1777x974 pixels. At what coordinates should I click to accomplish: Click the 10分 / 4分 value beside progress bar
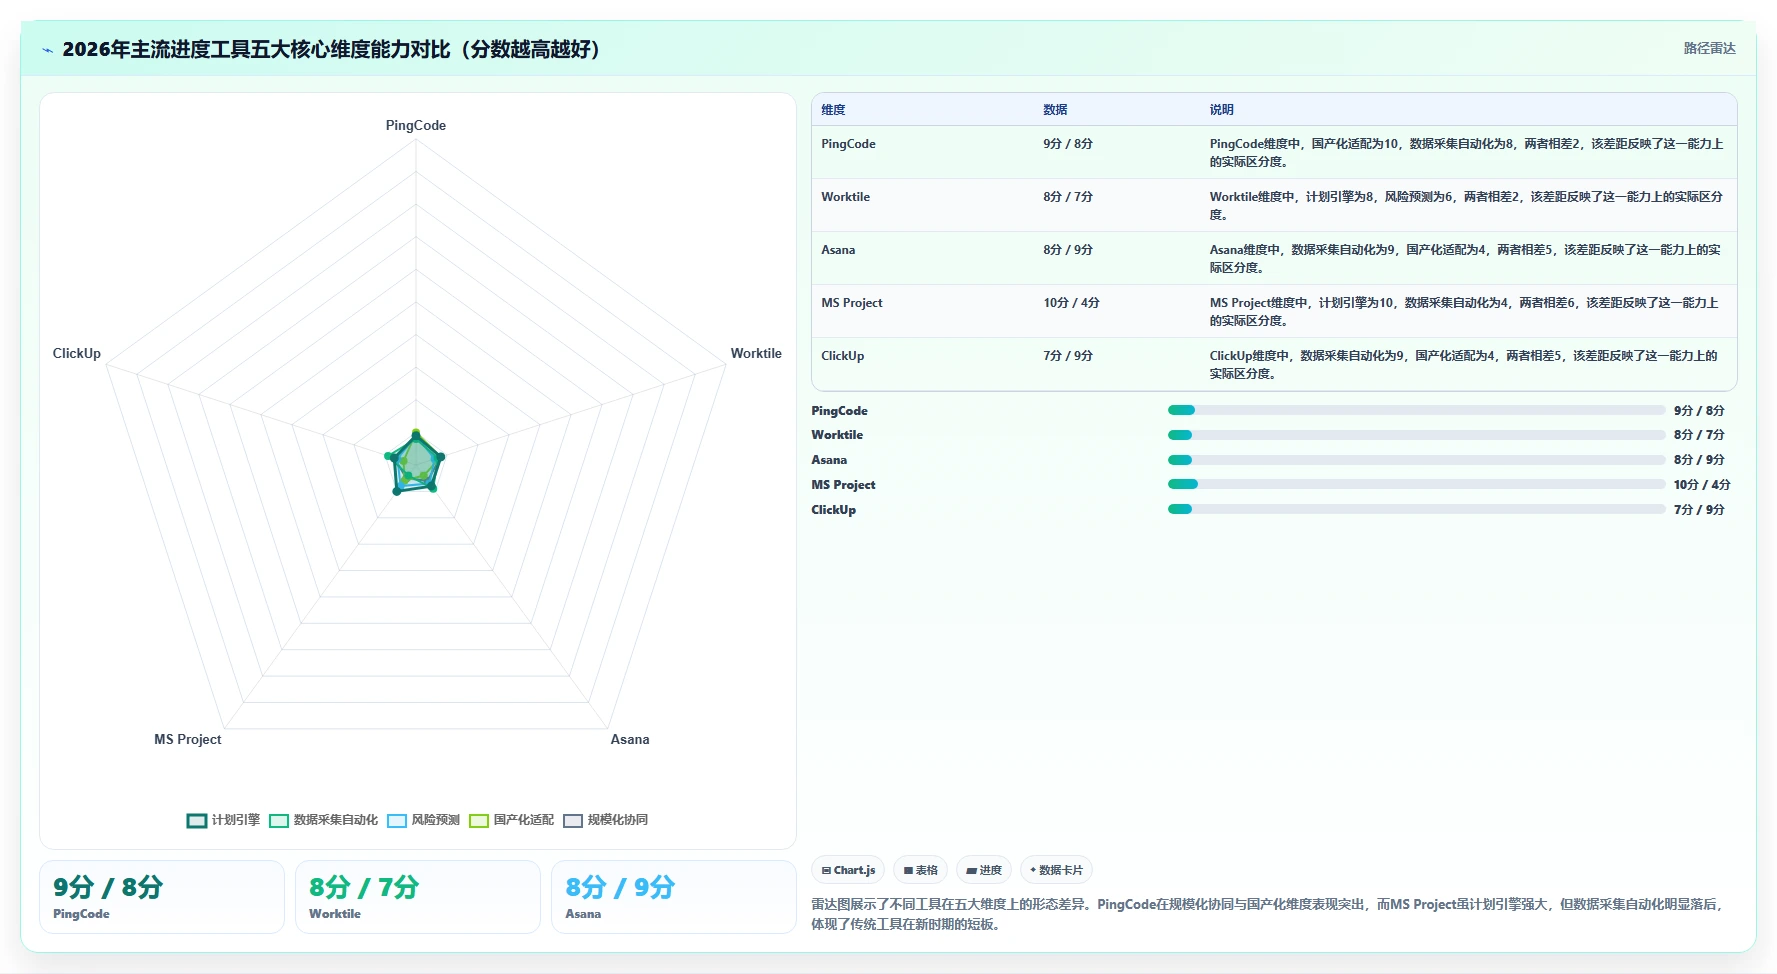coord(1702,485)
